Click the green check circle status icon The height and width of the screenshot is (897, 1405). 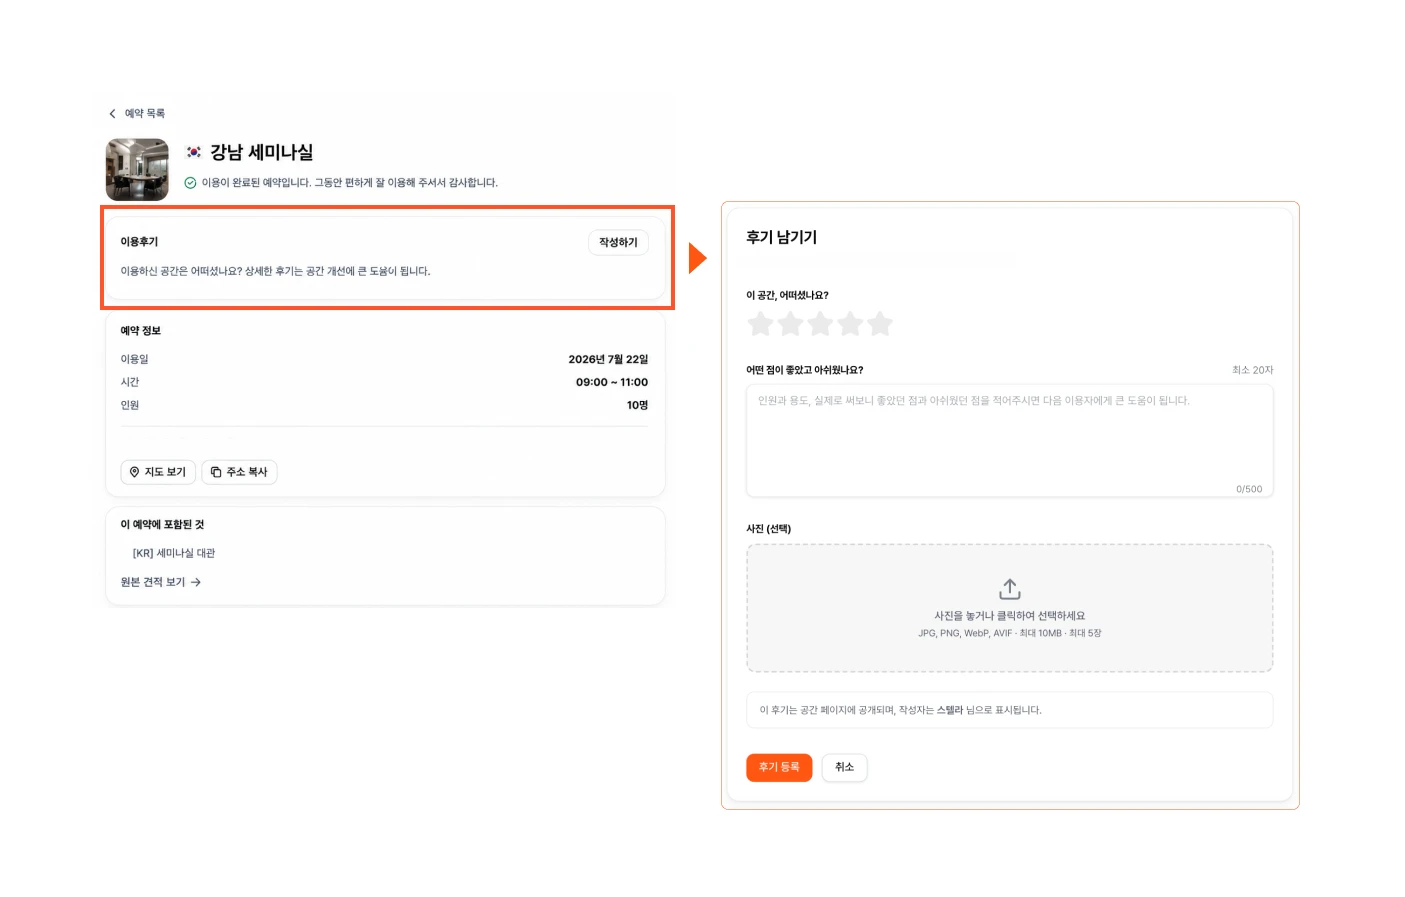point(190,183)
